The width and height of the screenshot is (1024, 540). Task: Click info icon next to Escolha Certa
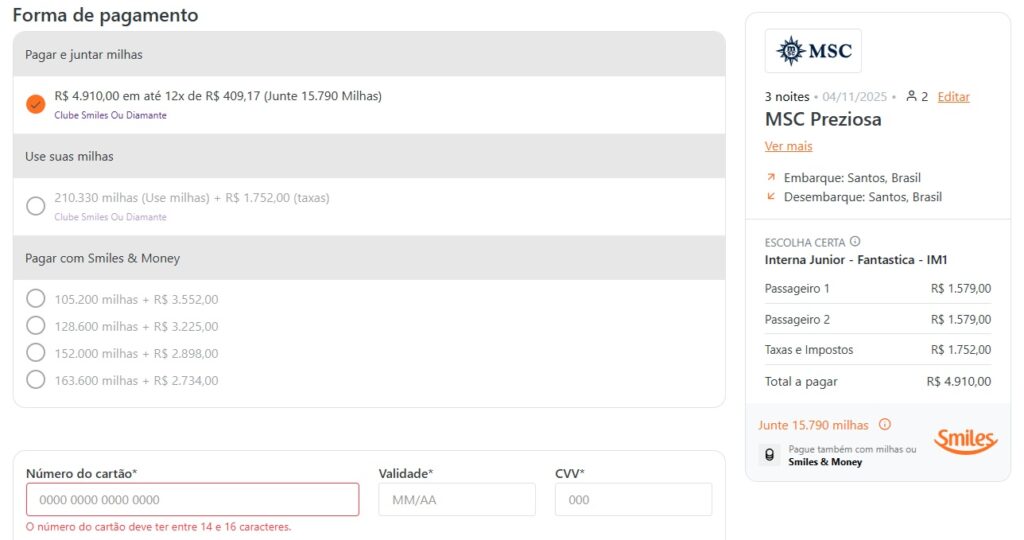tap(855, 242)
